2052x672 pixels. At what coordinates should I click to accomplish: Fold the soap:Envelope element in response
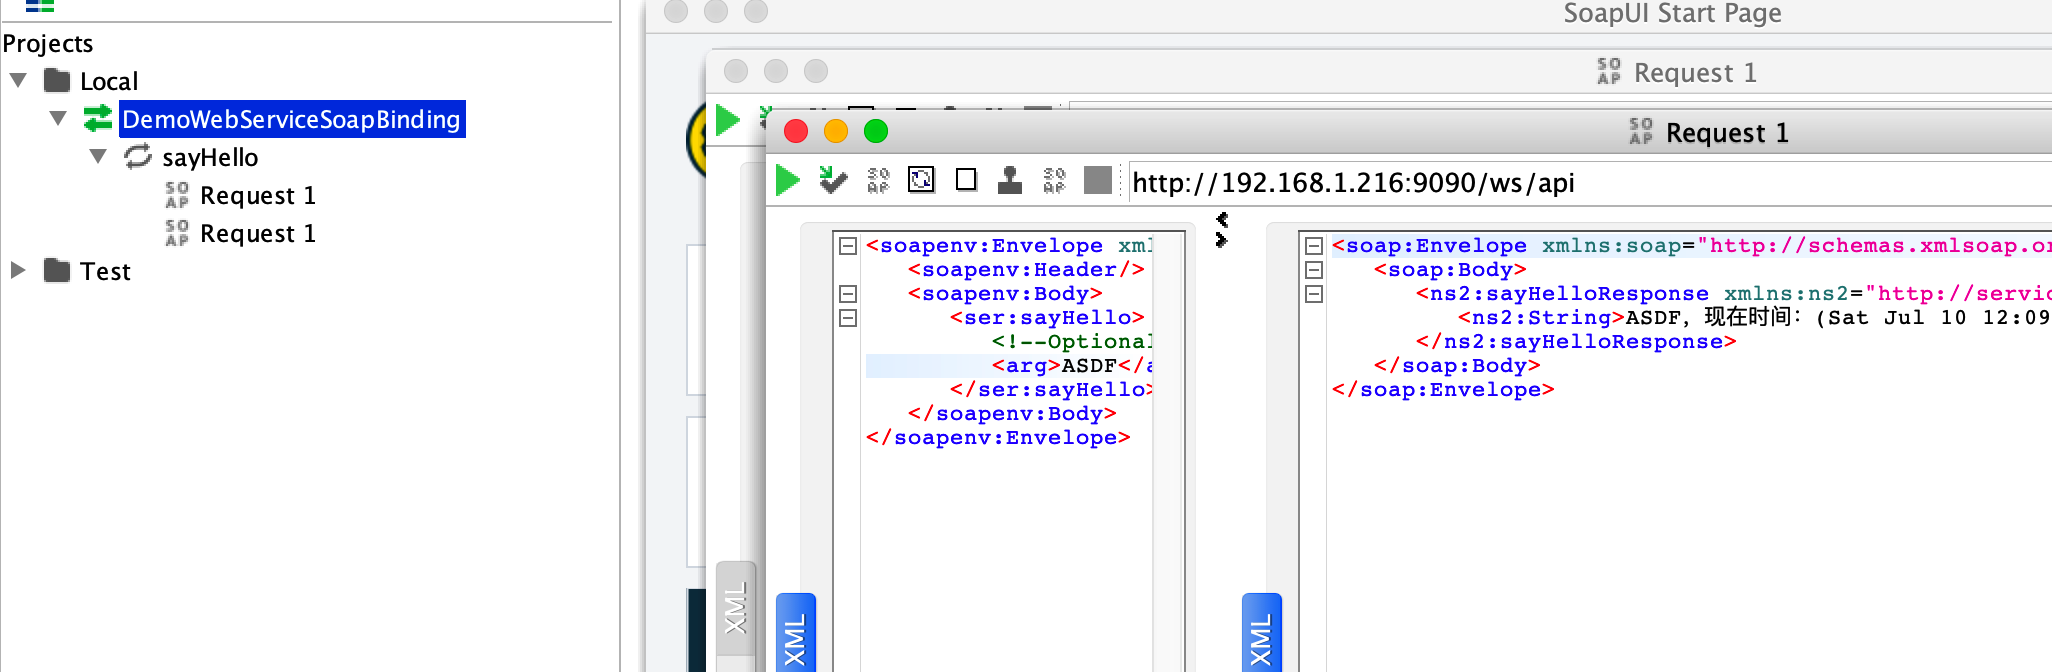pyautogui.click(x=1314, y=246)
